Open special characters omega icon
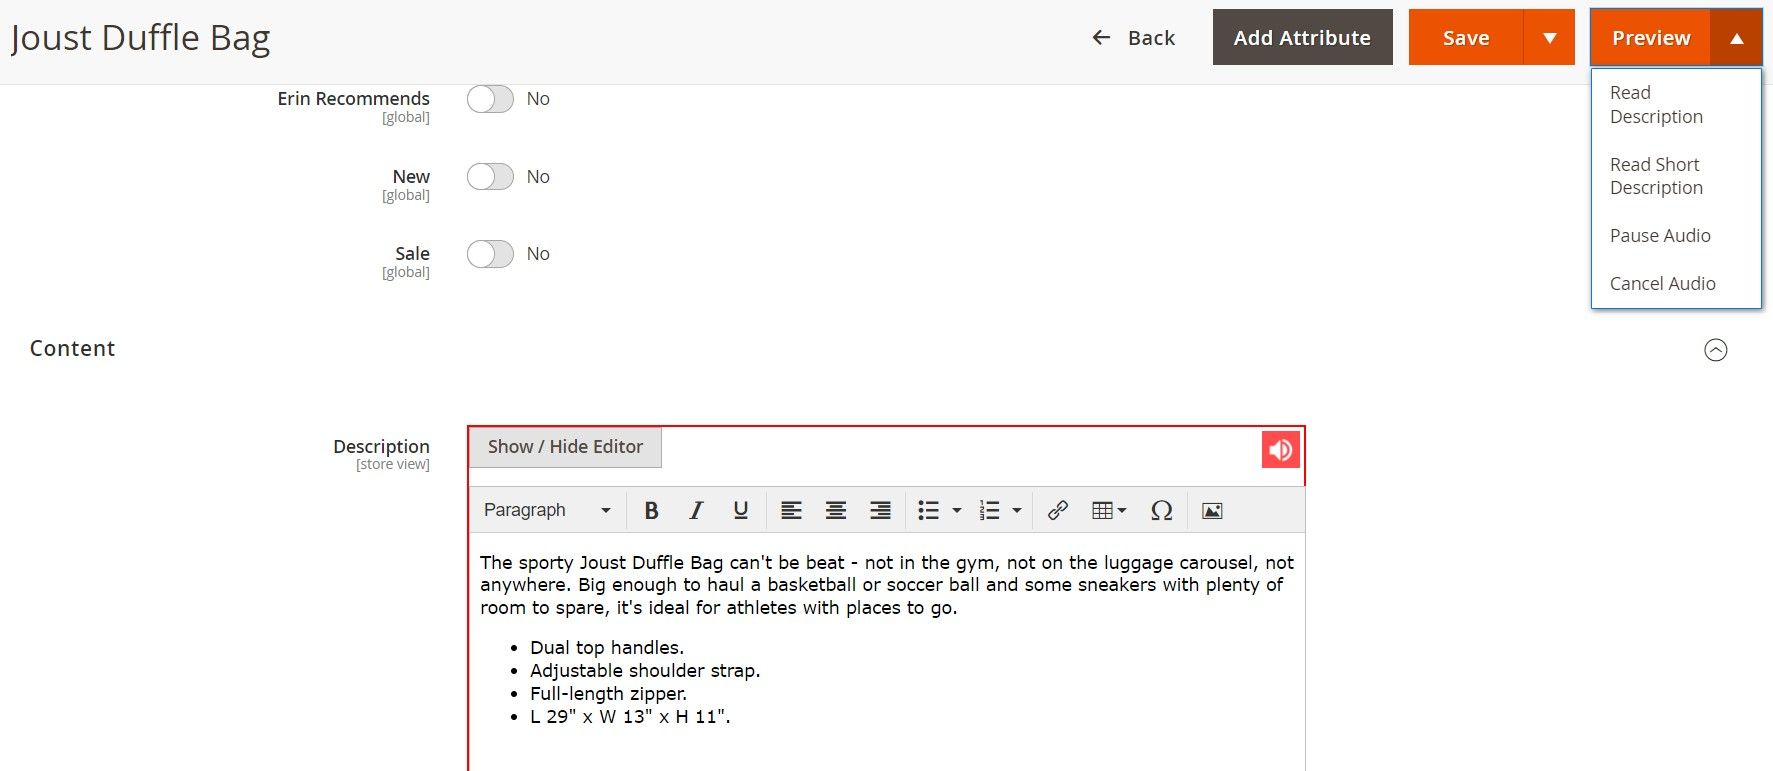Image resolution: width=1773 pixels, height=771 pixels. [x=1161, y=510]
